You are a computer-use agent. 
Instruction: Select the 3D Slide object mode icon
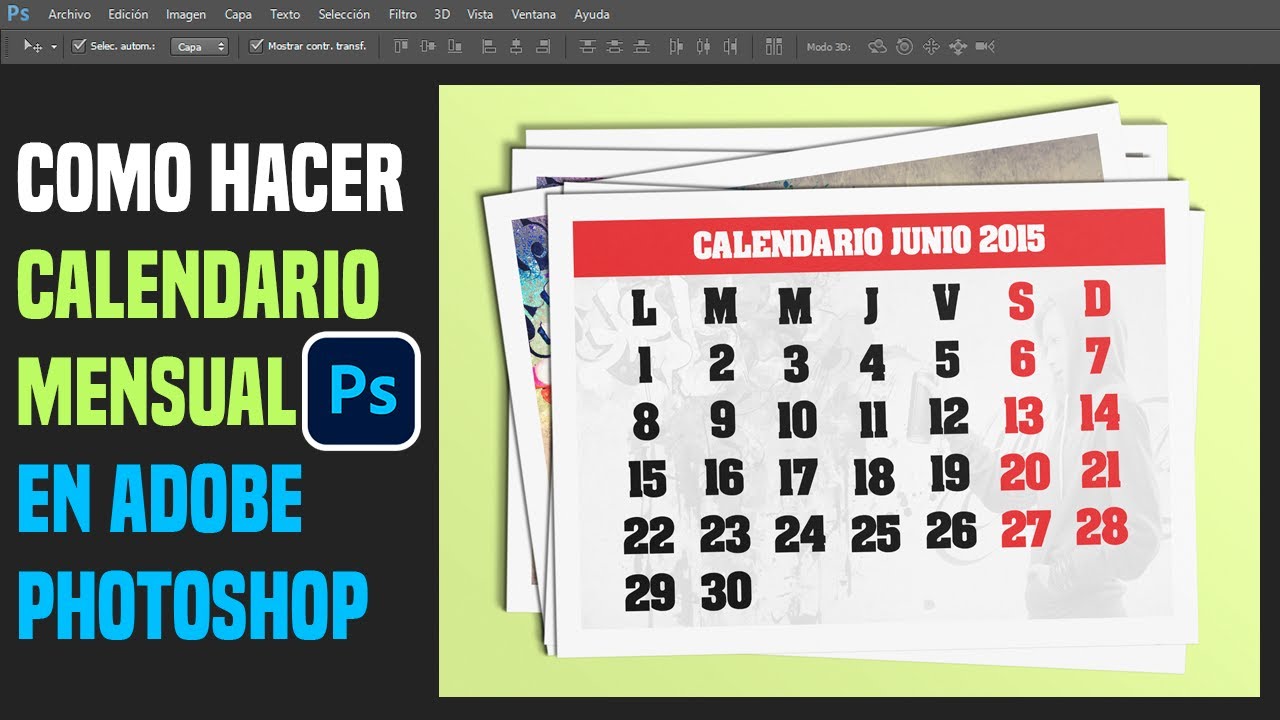tap(958, 46)
